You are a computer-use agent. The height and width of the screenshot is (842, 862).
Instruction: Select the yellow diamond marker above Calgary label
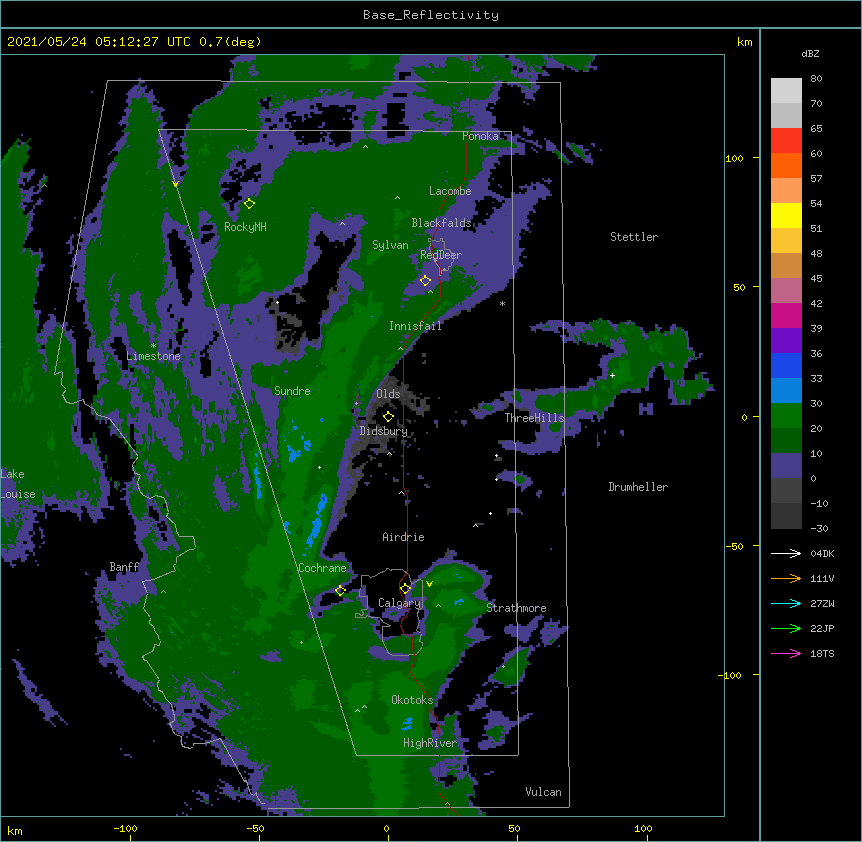405,588
